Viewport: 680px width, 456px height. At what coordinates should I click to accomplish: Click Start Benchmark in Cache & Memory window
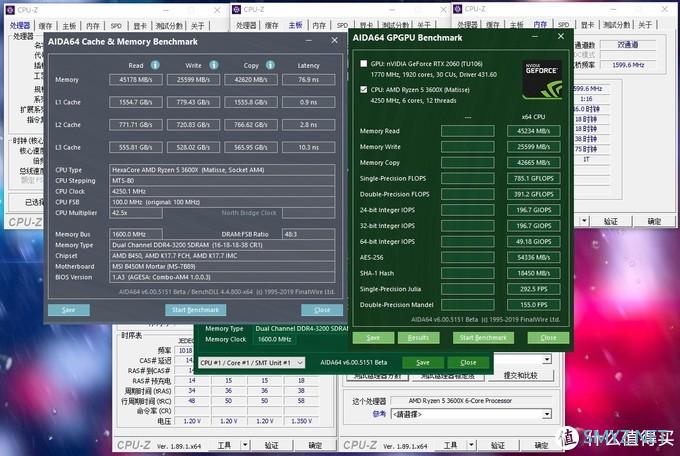(196, 310)
